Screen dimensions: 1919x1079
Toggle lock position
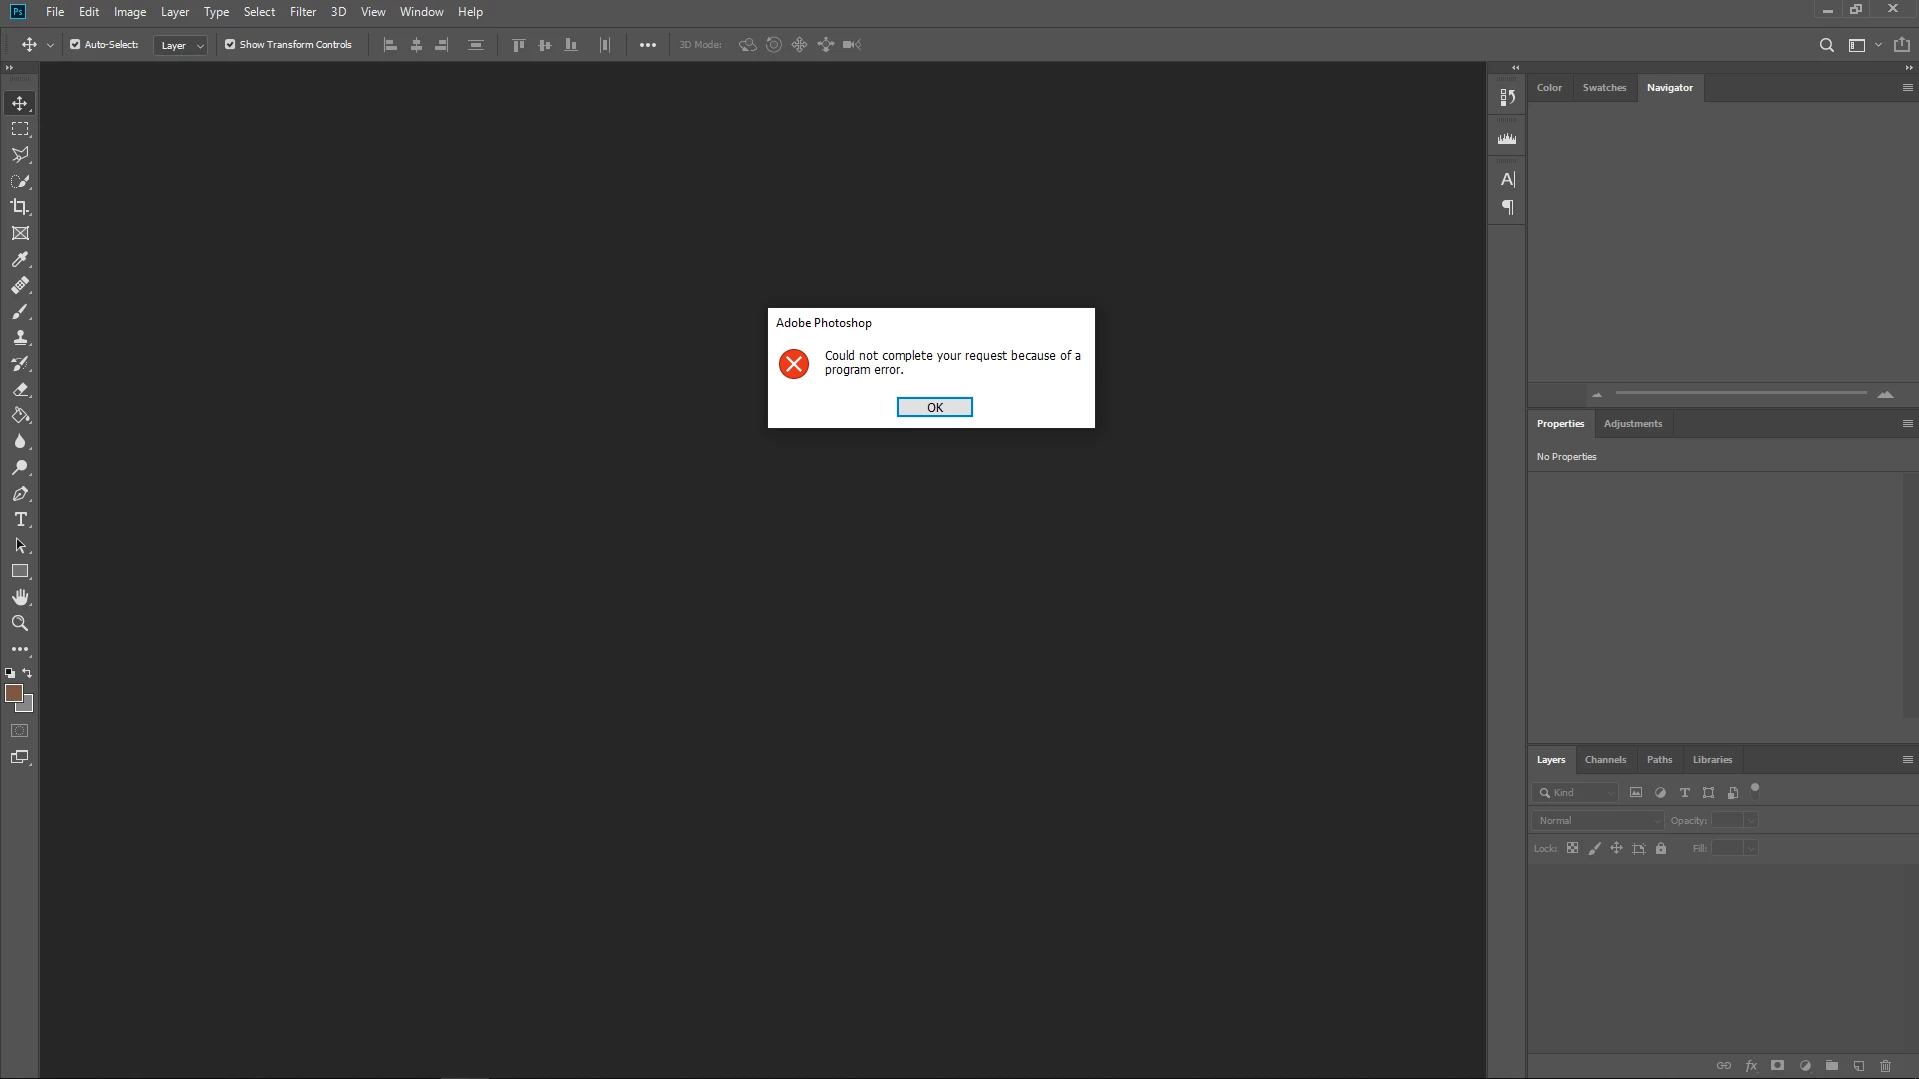pyautogui.click(x=1616, y=848)
